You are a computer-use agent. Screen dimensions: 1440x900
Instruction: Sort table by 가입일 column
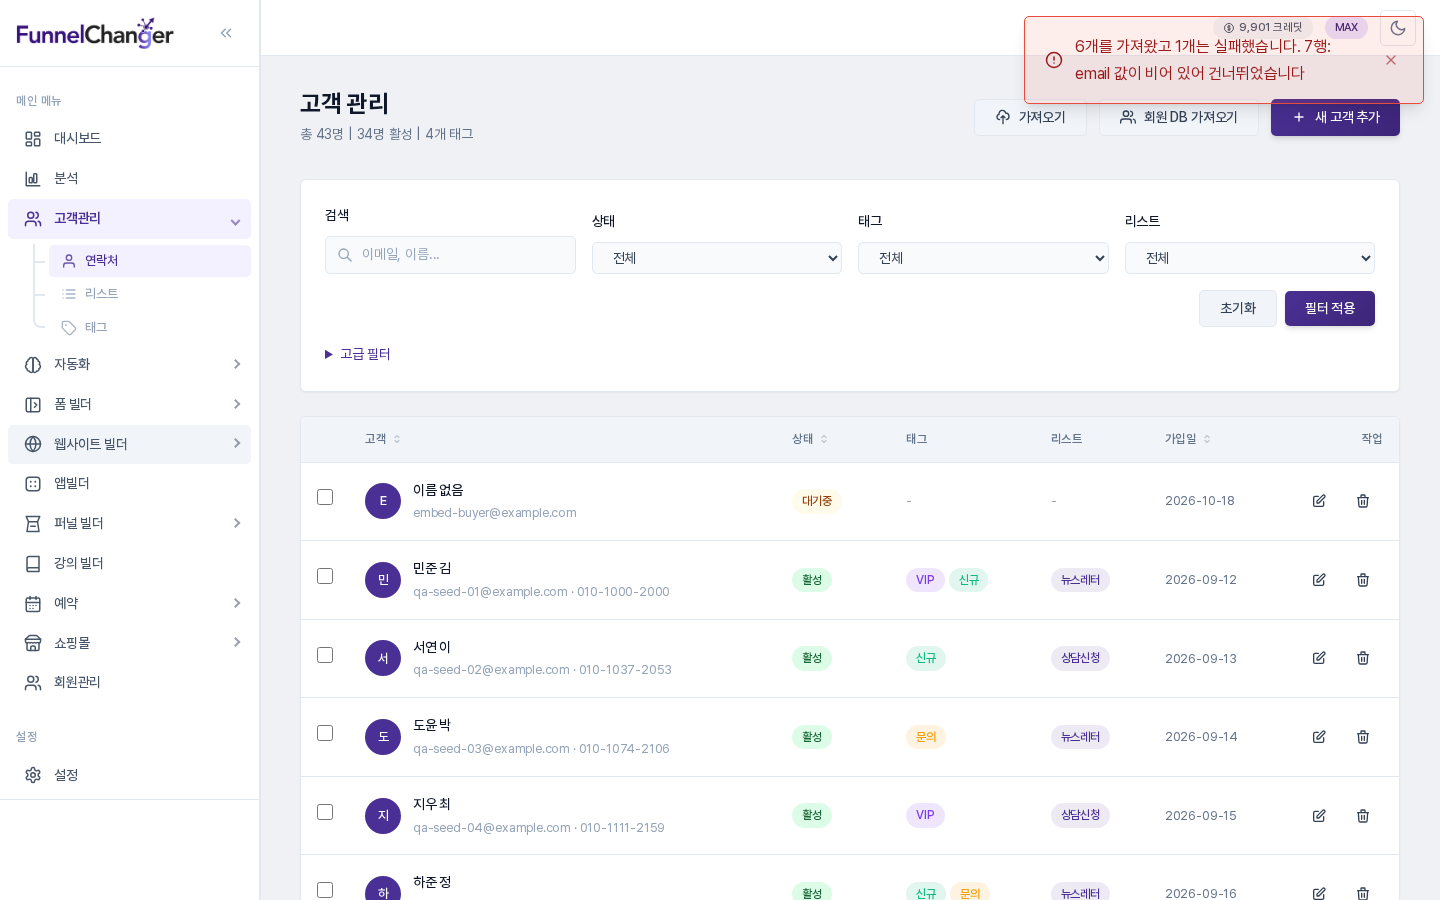pyautogui.click(x=1188, y=439)
